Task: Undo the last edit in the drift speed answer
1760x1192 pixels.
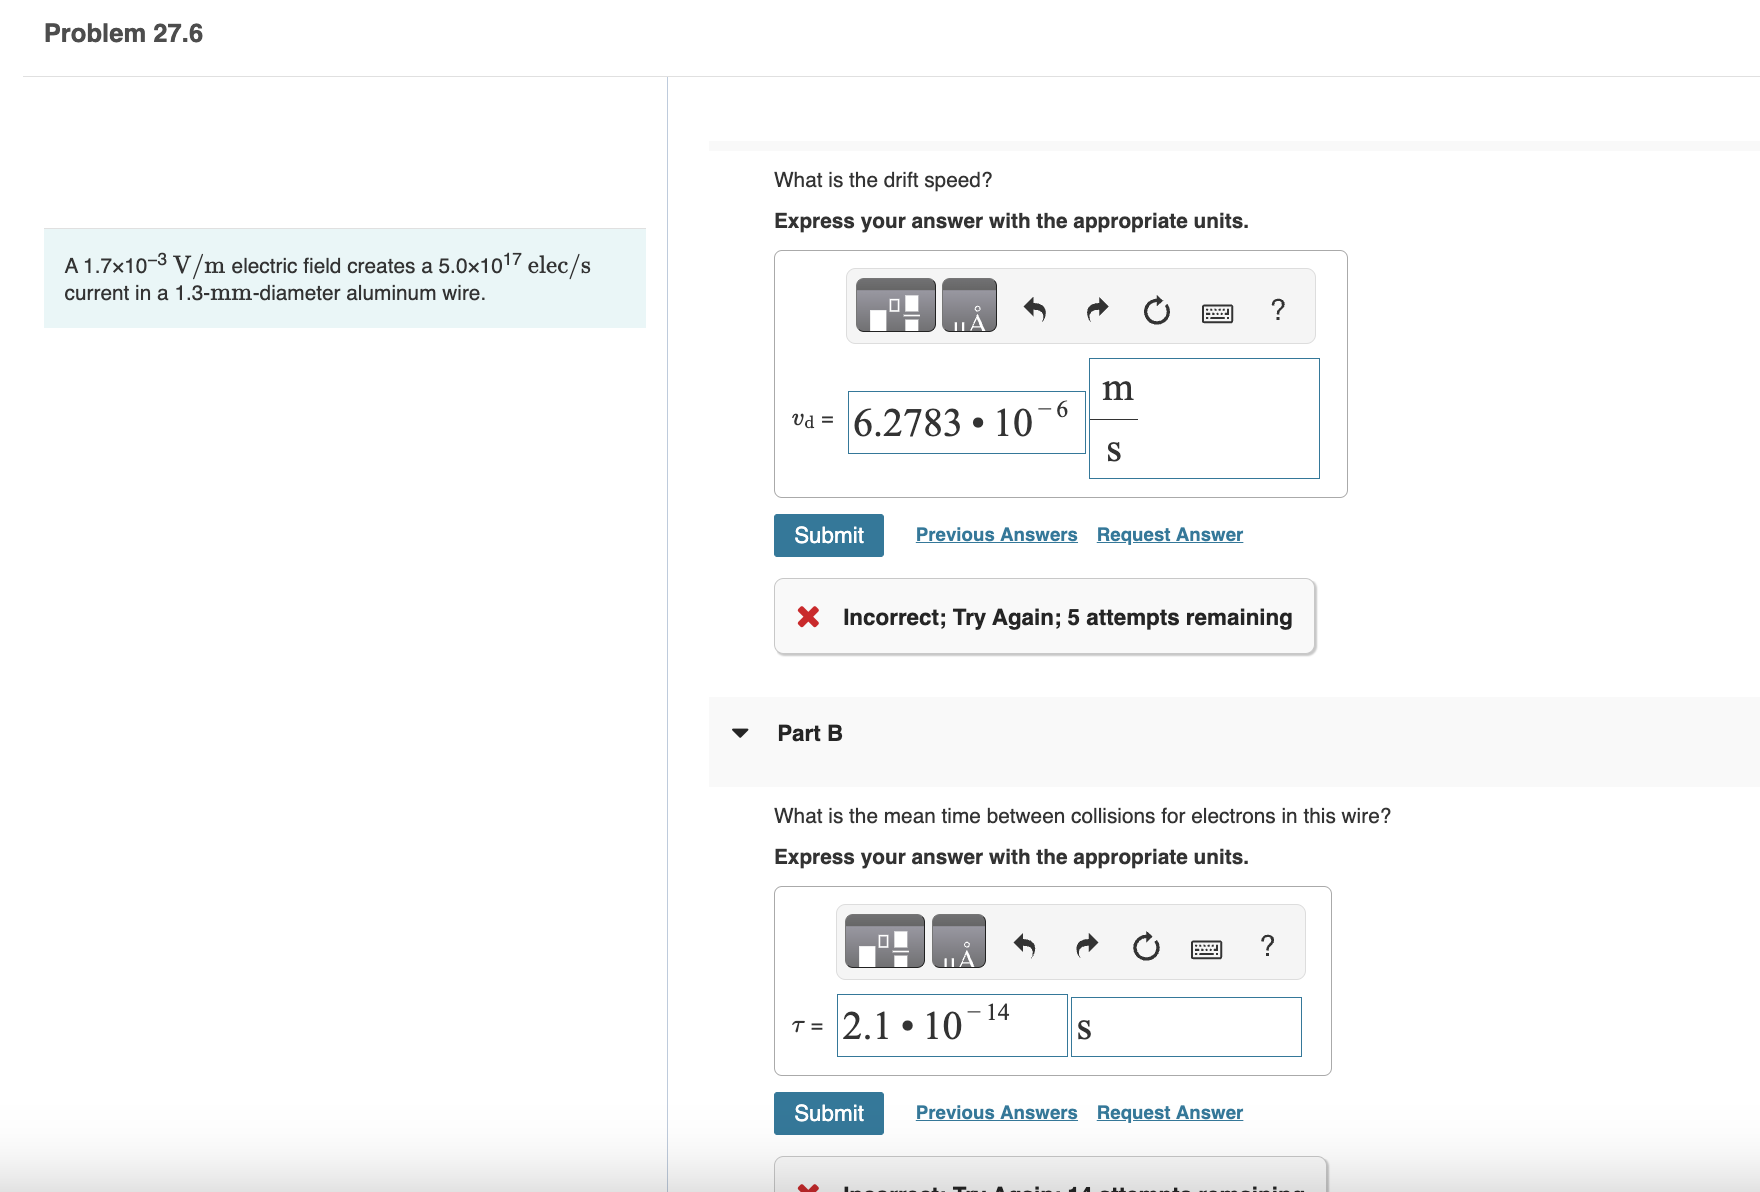Action: click(x=1036, y=310)
